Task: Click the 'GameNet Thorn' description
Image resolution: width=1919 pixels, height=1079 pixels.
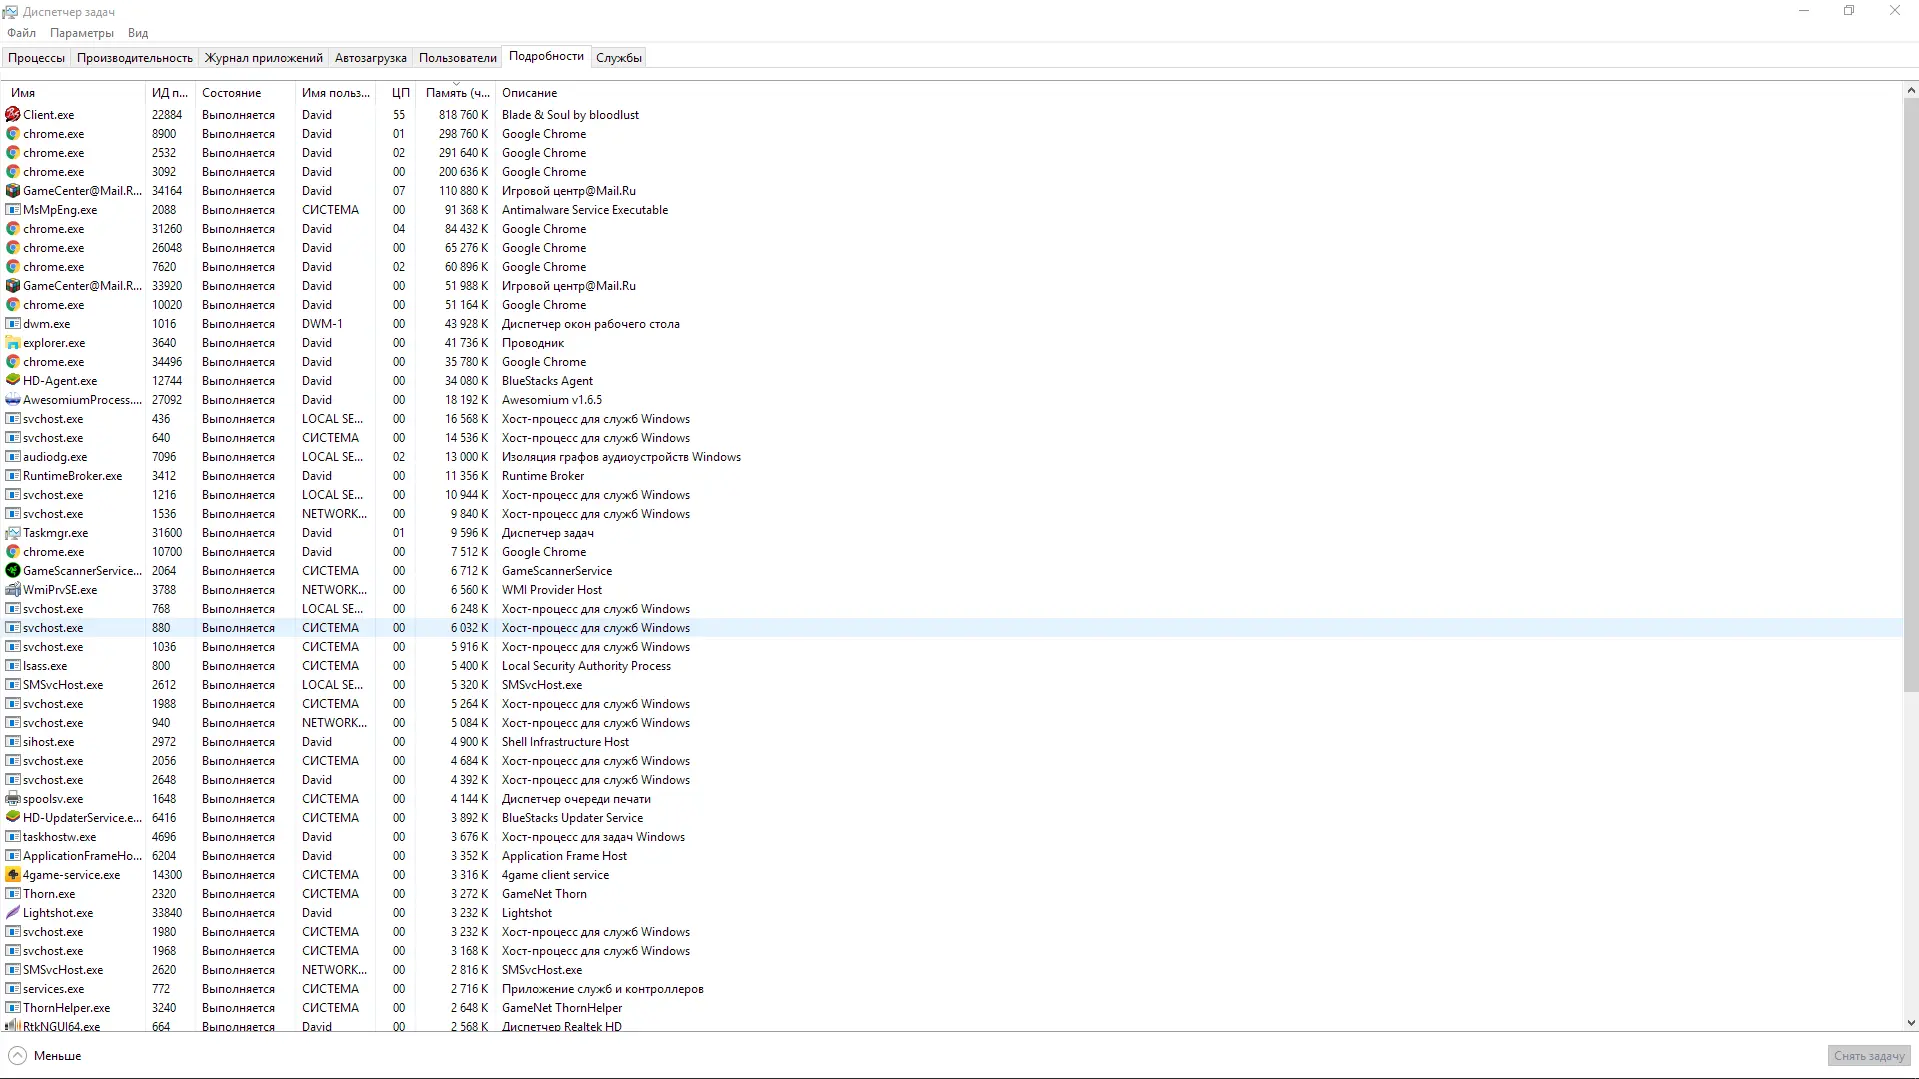Action: (544, 894)
